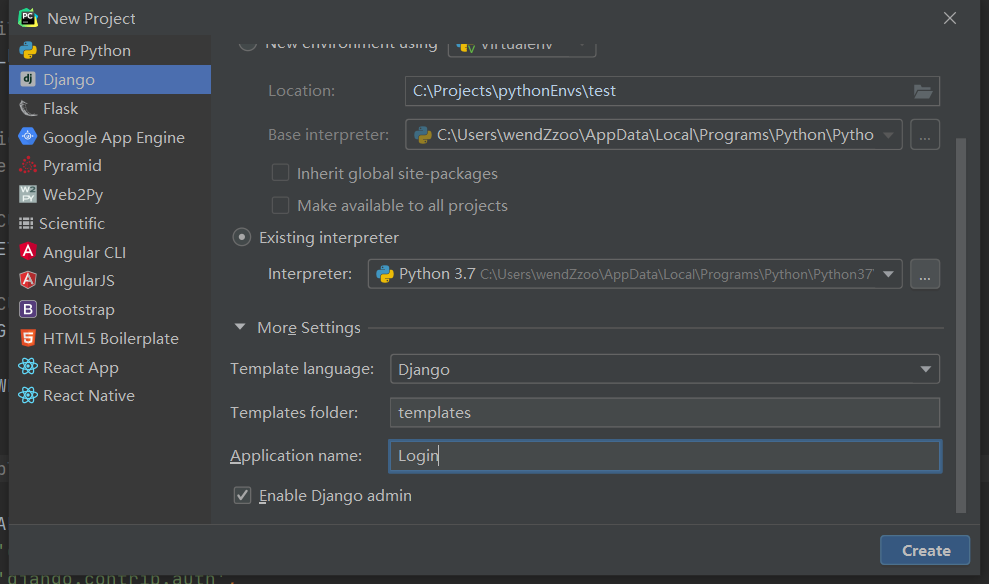Check Inherit global site-packages
The height and width of the screenshot is (584, 989).
(280, 173)
